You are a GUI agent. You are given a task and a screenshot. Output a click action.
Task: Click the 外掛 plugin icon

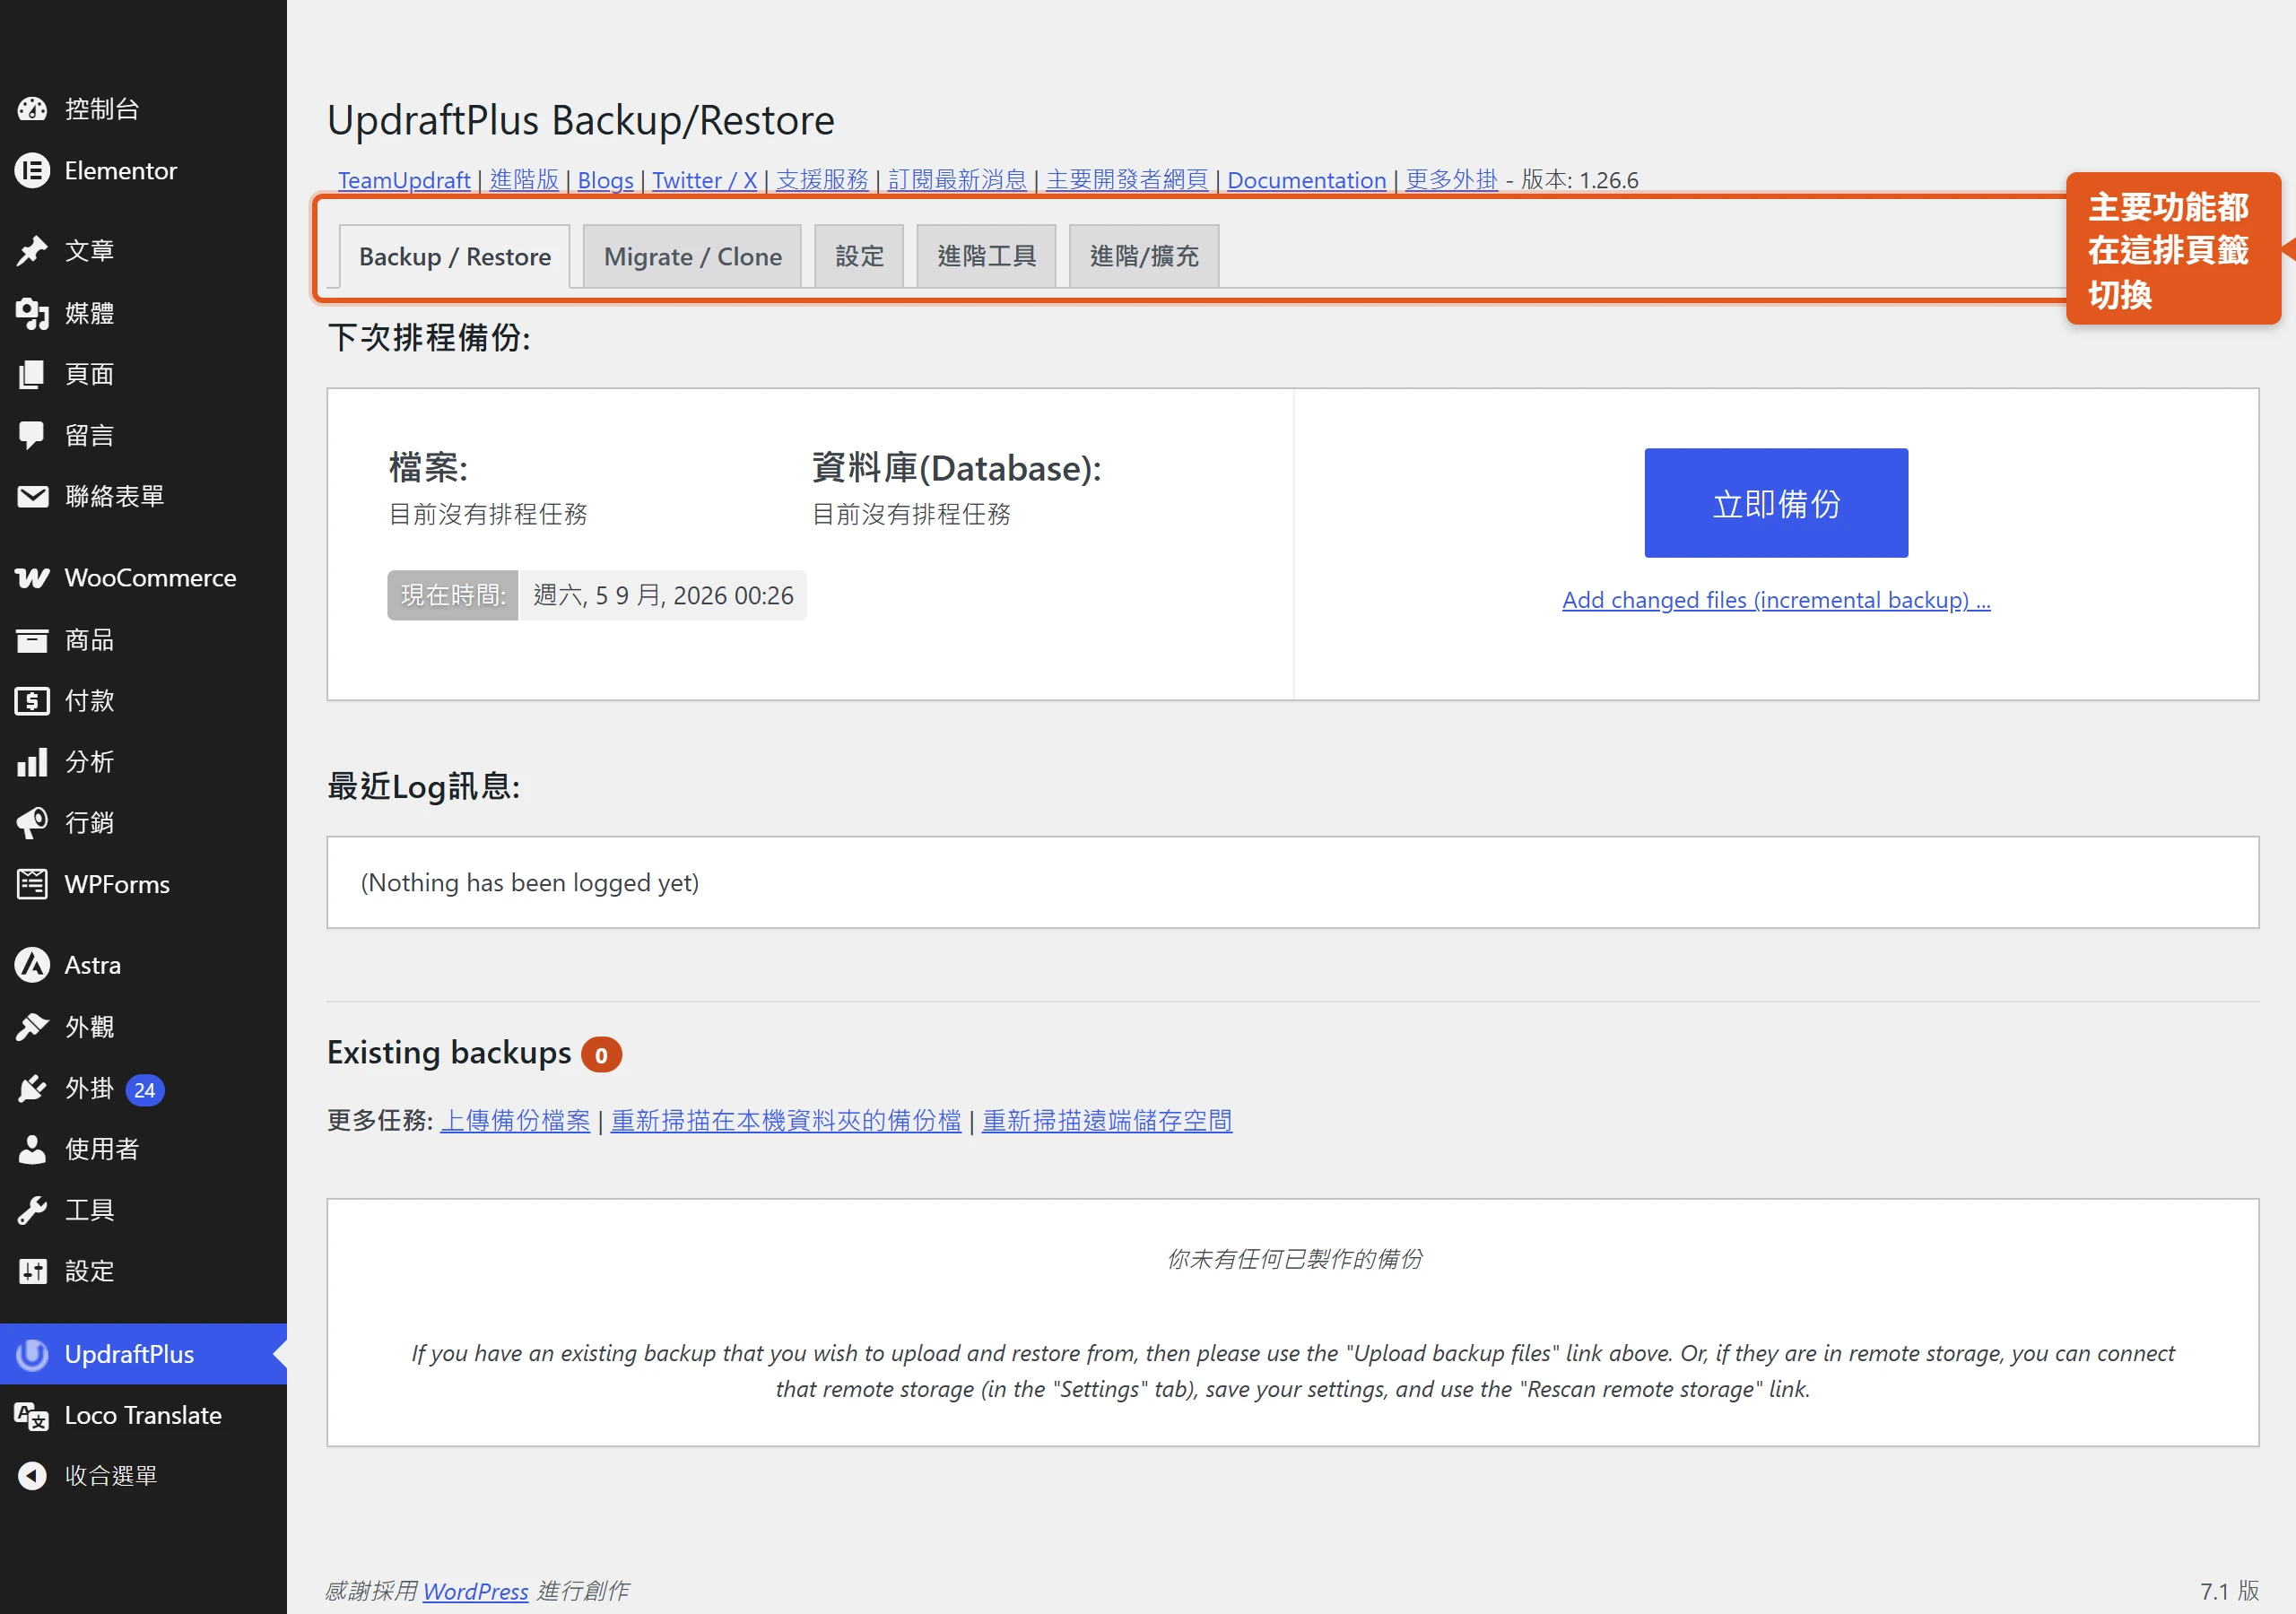[x=32, y=1088]
